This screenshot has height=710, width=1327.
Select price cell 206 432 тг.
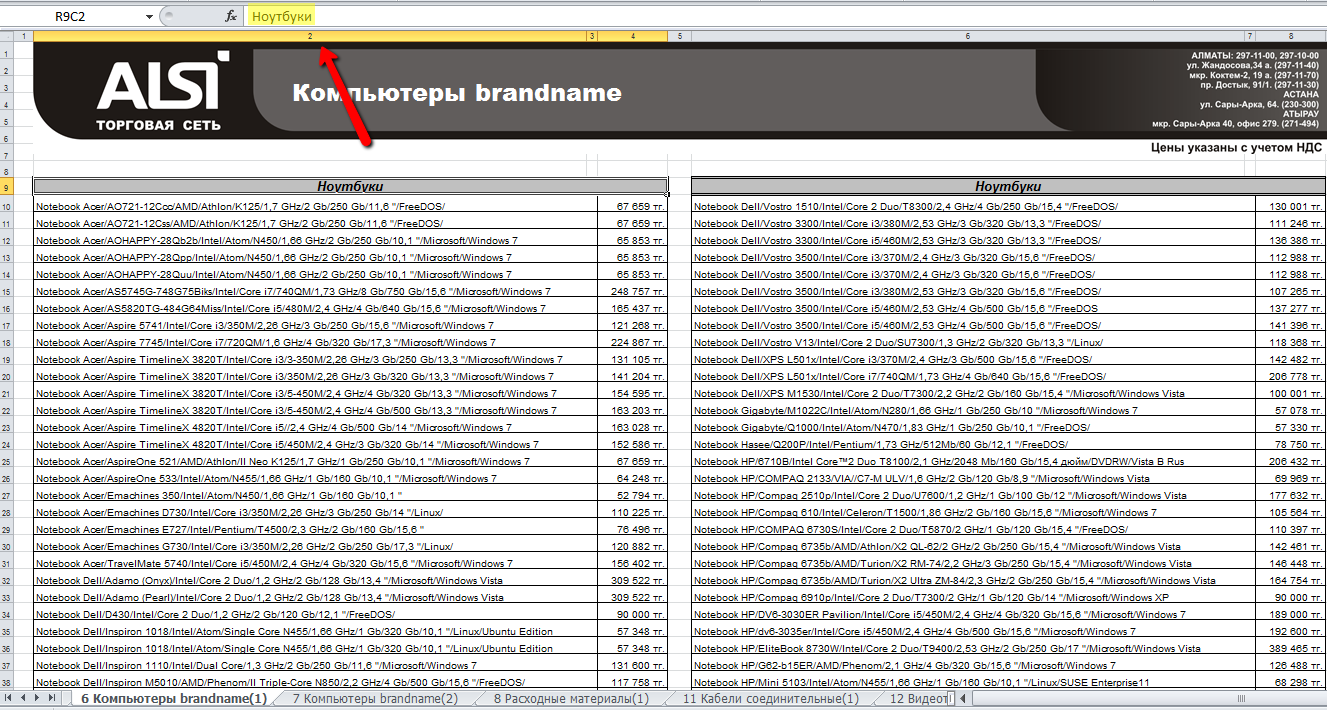point(1290,461)
